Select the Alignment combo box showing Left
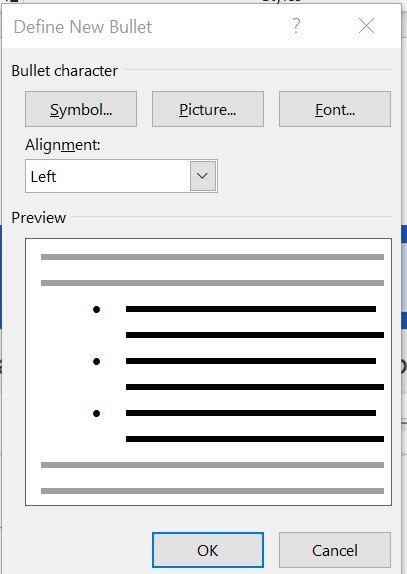This screenshot has height=574, width=407. click(x=122, y=176)
